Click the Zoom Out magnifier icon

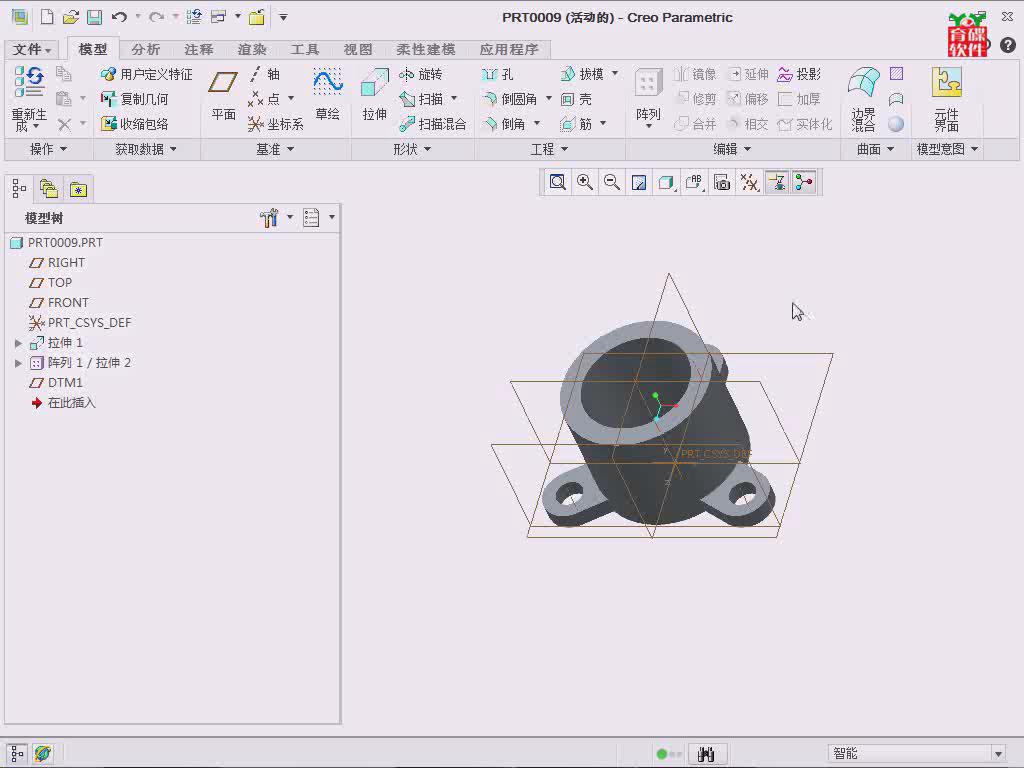[612, 182]
